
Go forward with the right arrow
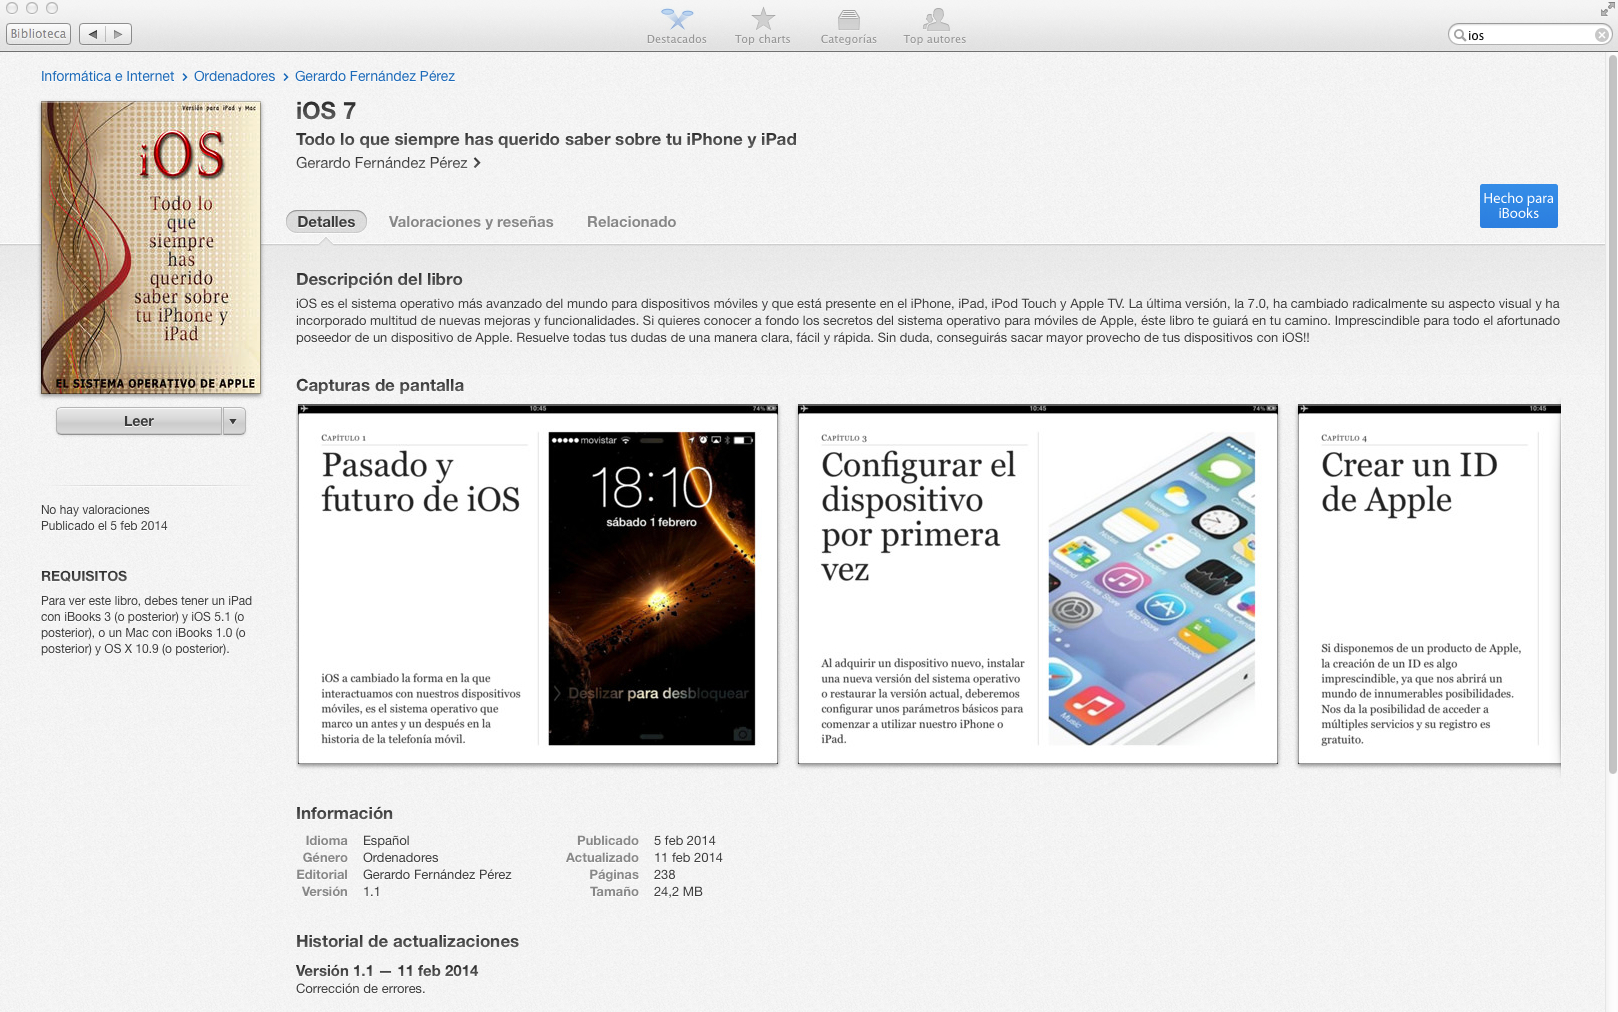[118, 34]
